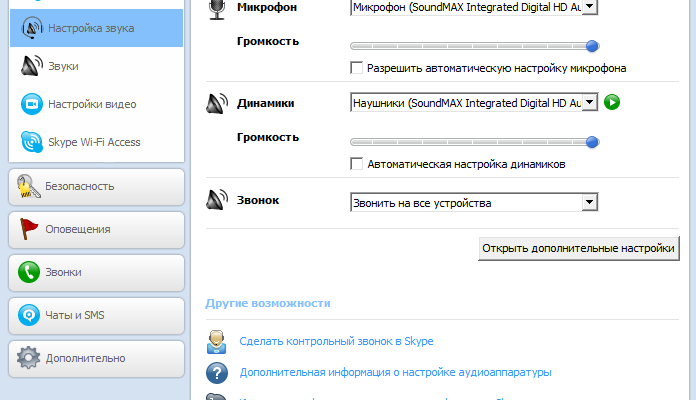Open the Динамики device dropdown
The height and width of the screenshot is (400, 696).
[x=474, y=103]
